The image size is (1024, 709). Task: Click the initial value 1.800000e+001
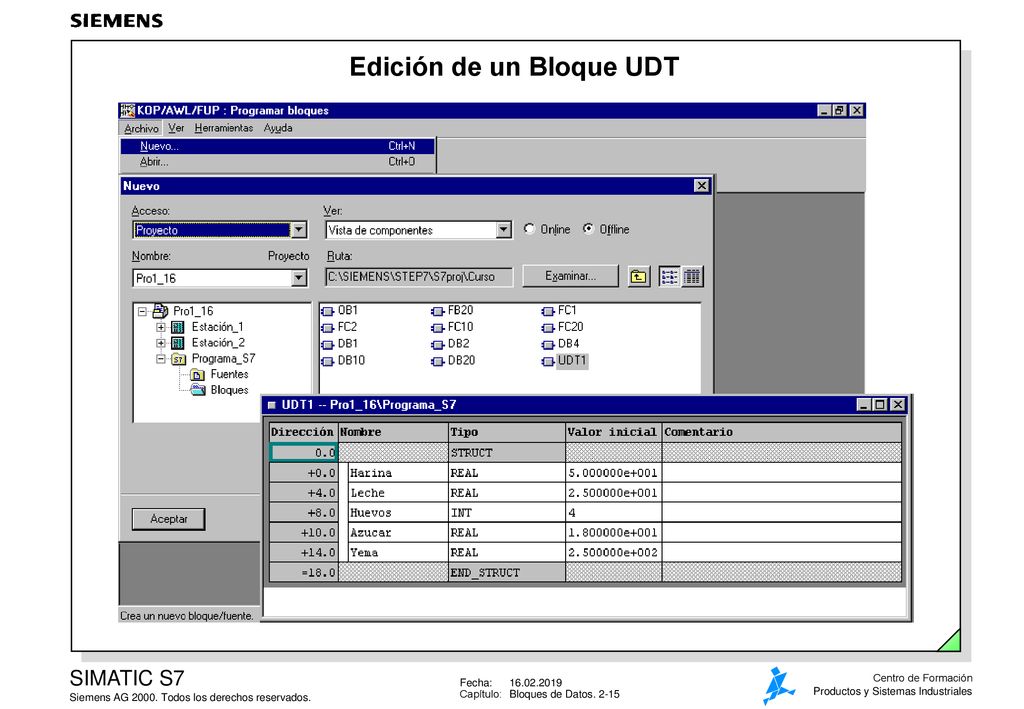pyautogui.click(x=613, y=533)
